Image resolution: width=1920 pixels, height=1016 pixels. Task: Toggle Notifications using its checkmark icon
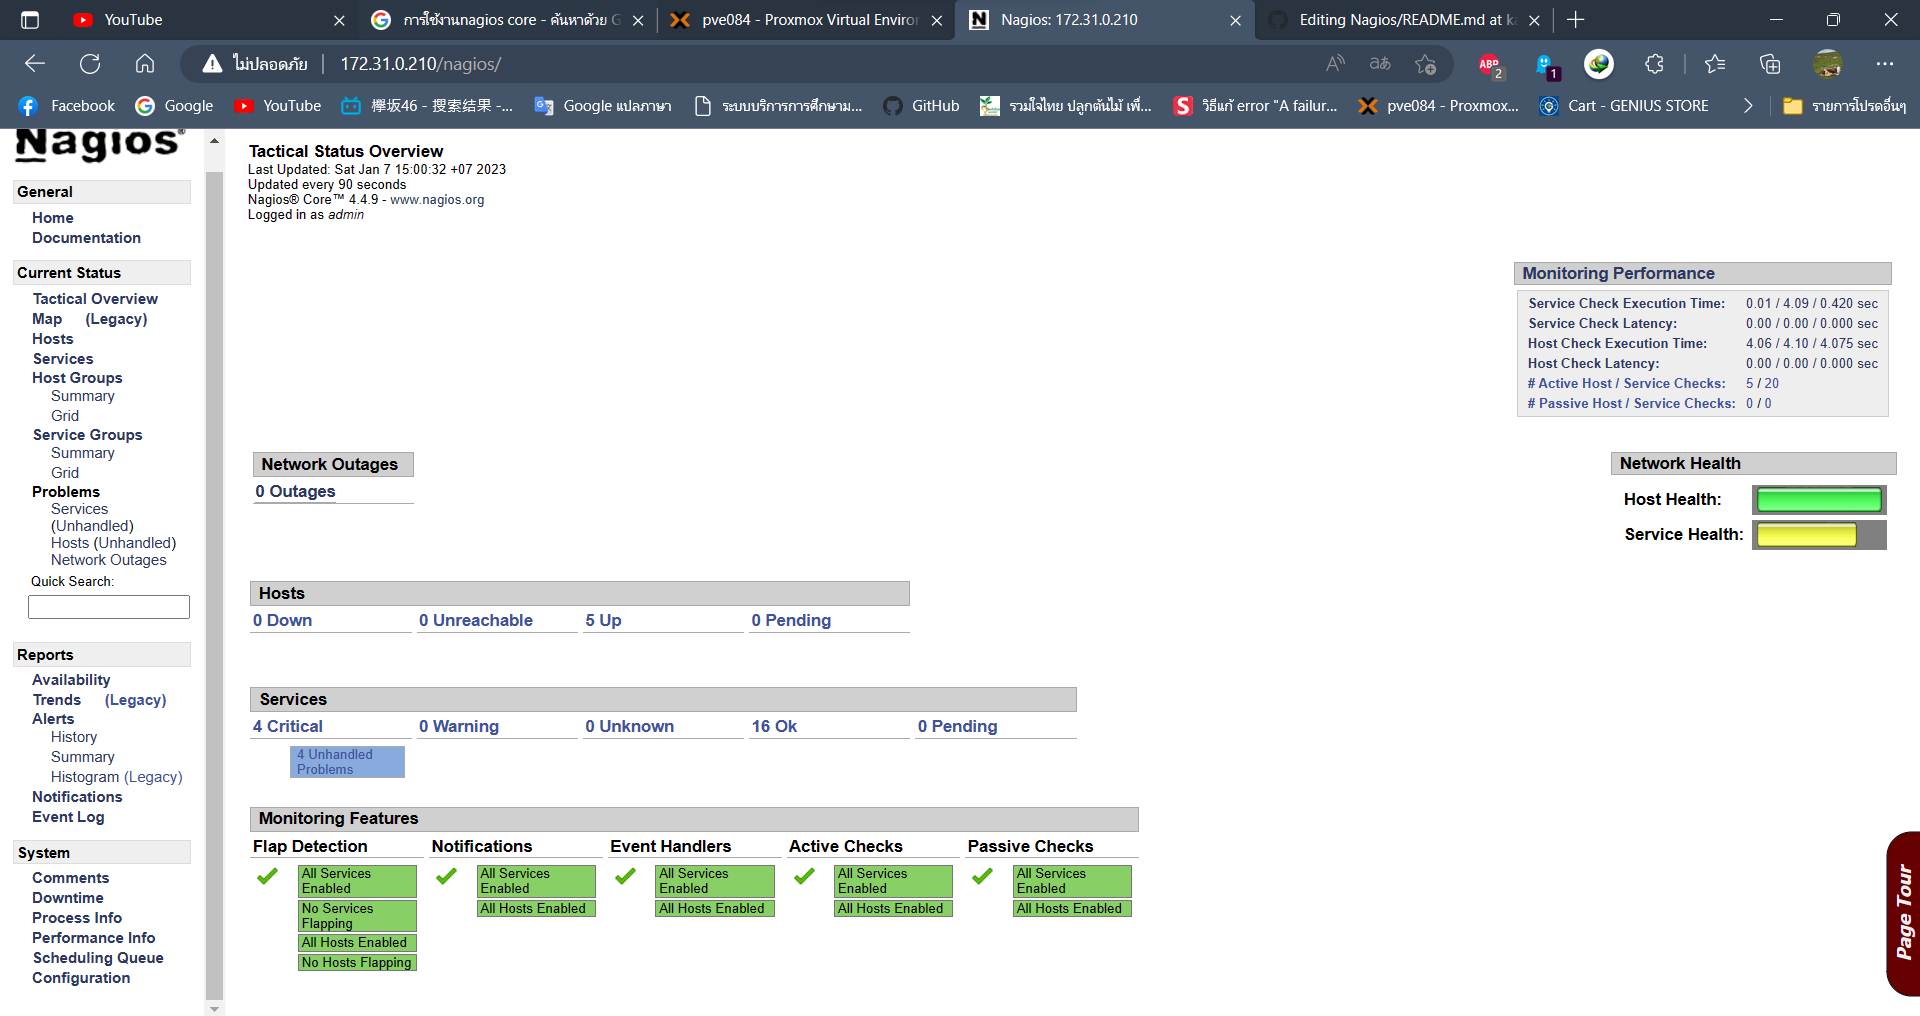click(x=446, y=876)
